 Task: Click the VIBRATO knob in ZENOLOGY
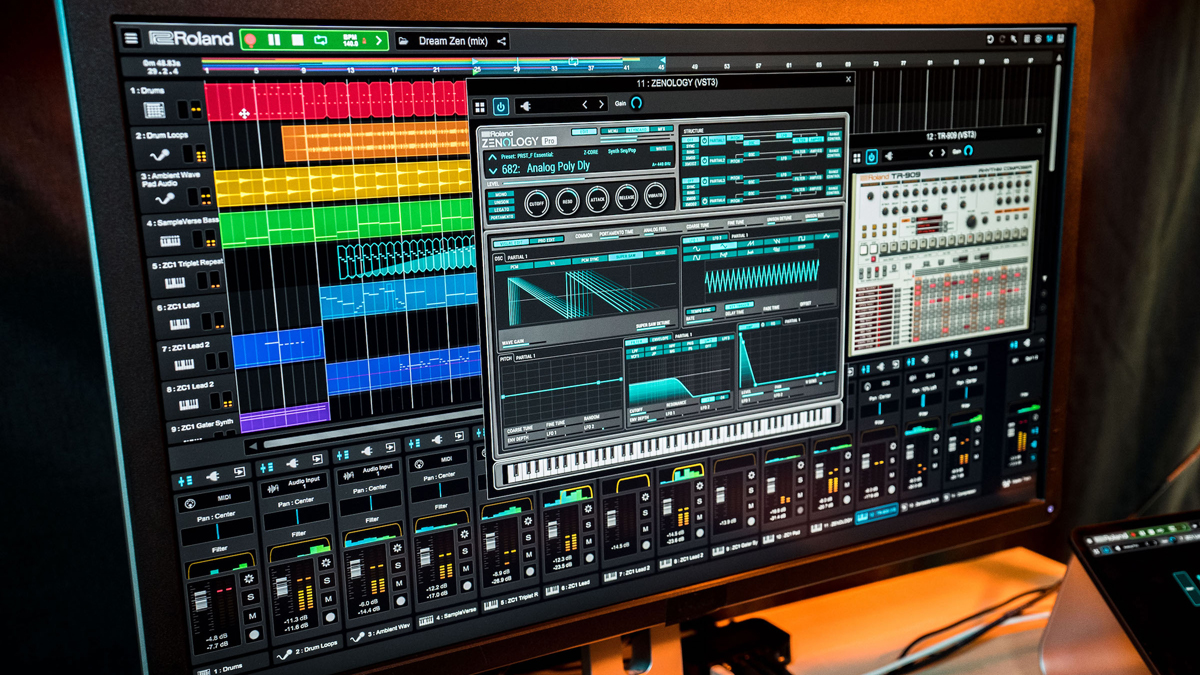click(655, 195)
